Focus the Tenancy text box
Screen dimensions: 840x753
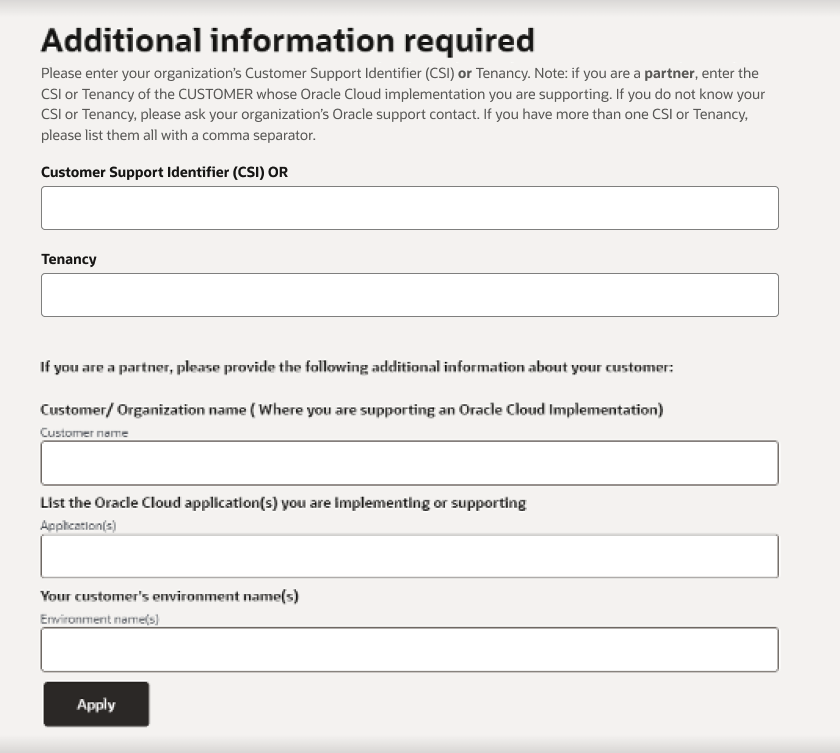coord(409,295)
